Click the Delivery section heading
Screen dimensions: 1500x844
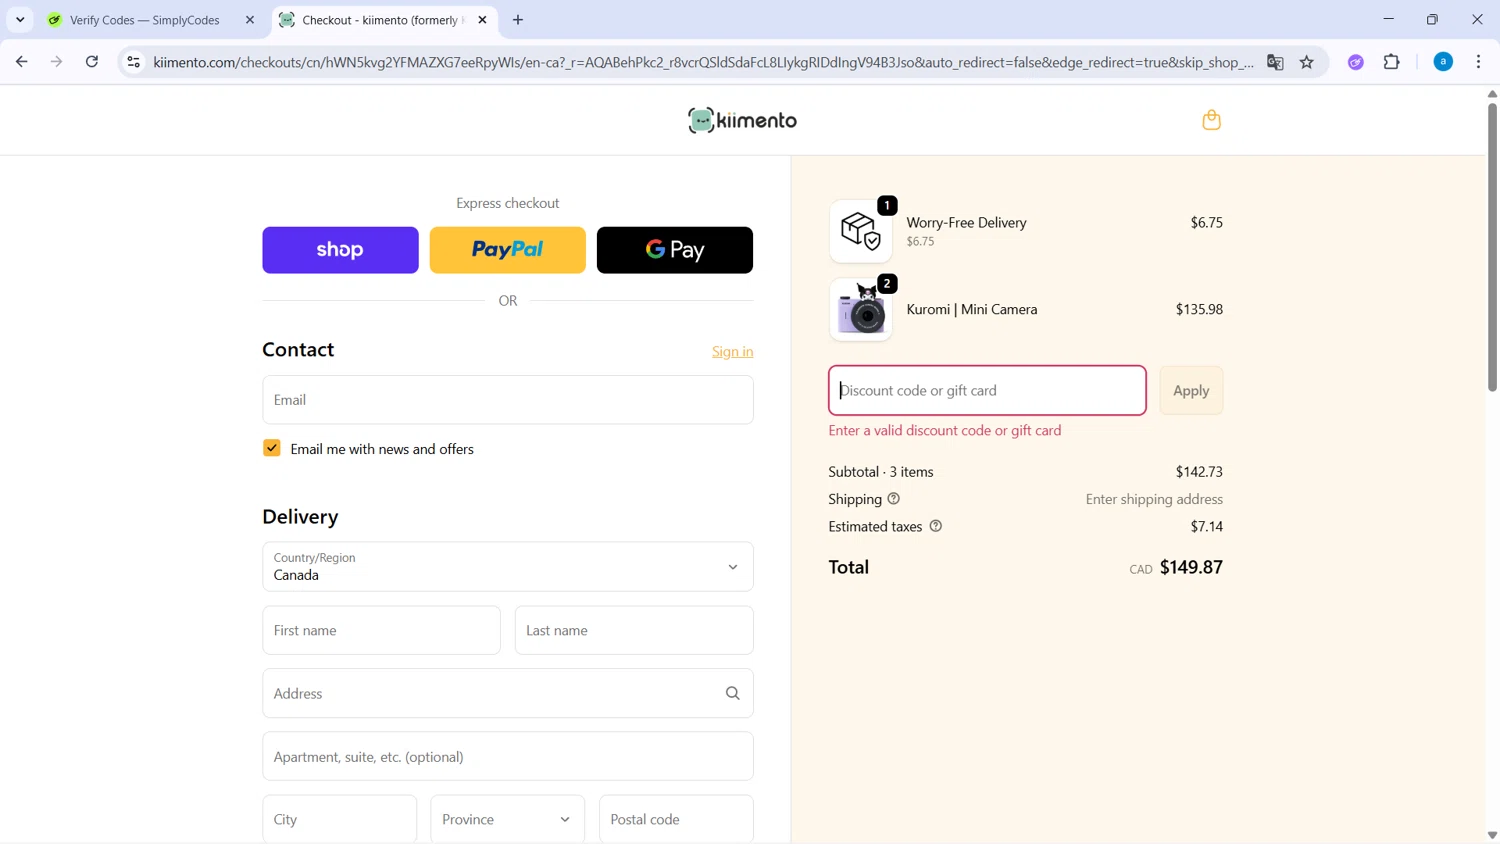click(300, 517)
